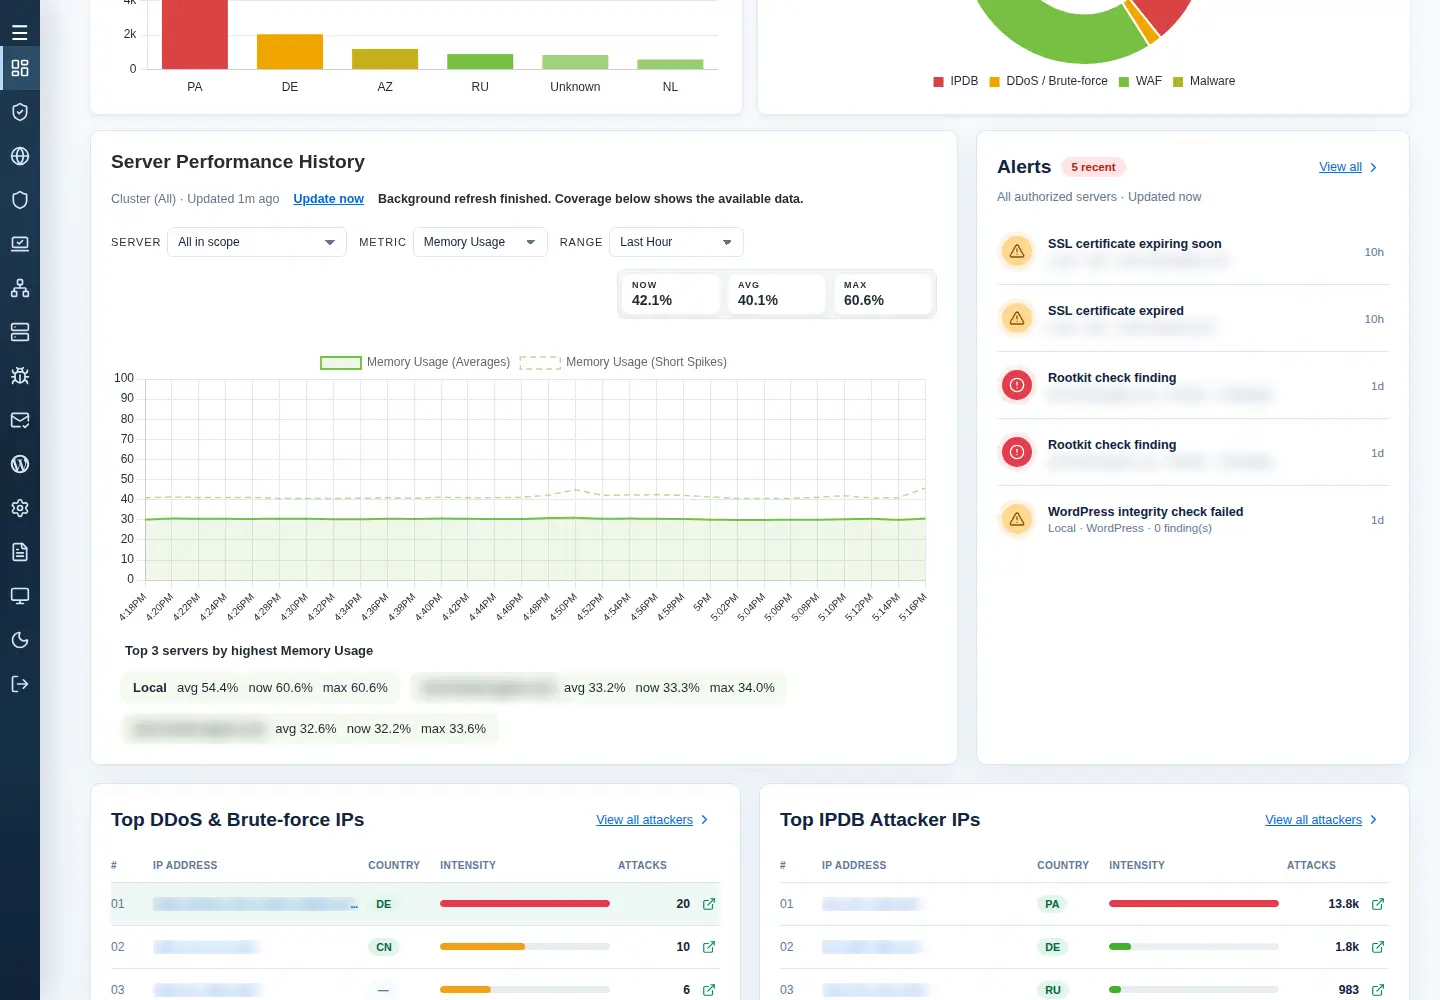Toggle the WAF legend item
This screenshot has width=1440, height=1000.
[1140, 81]
